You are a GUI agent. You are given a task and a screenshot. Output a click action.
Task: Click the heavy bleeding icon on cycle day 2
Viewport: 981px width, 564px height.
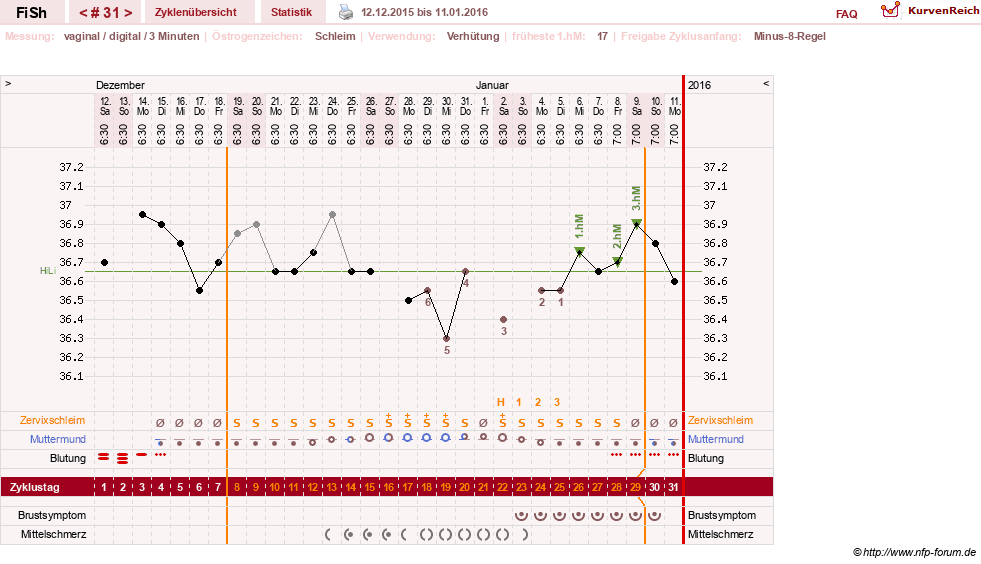pyautogui.click(x=123, y=458)
